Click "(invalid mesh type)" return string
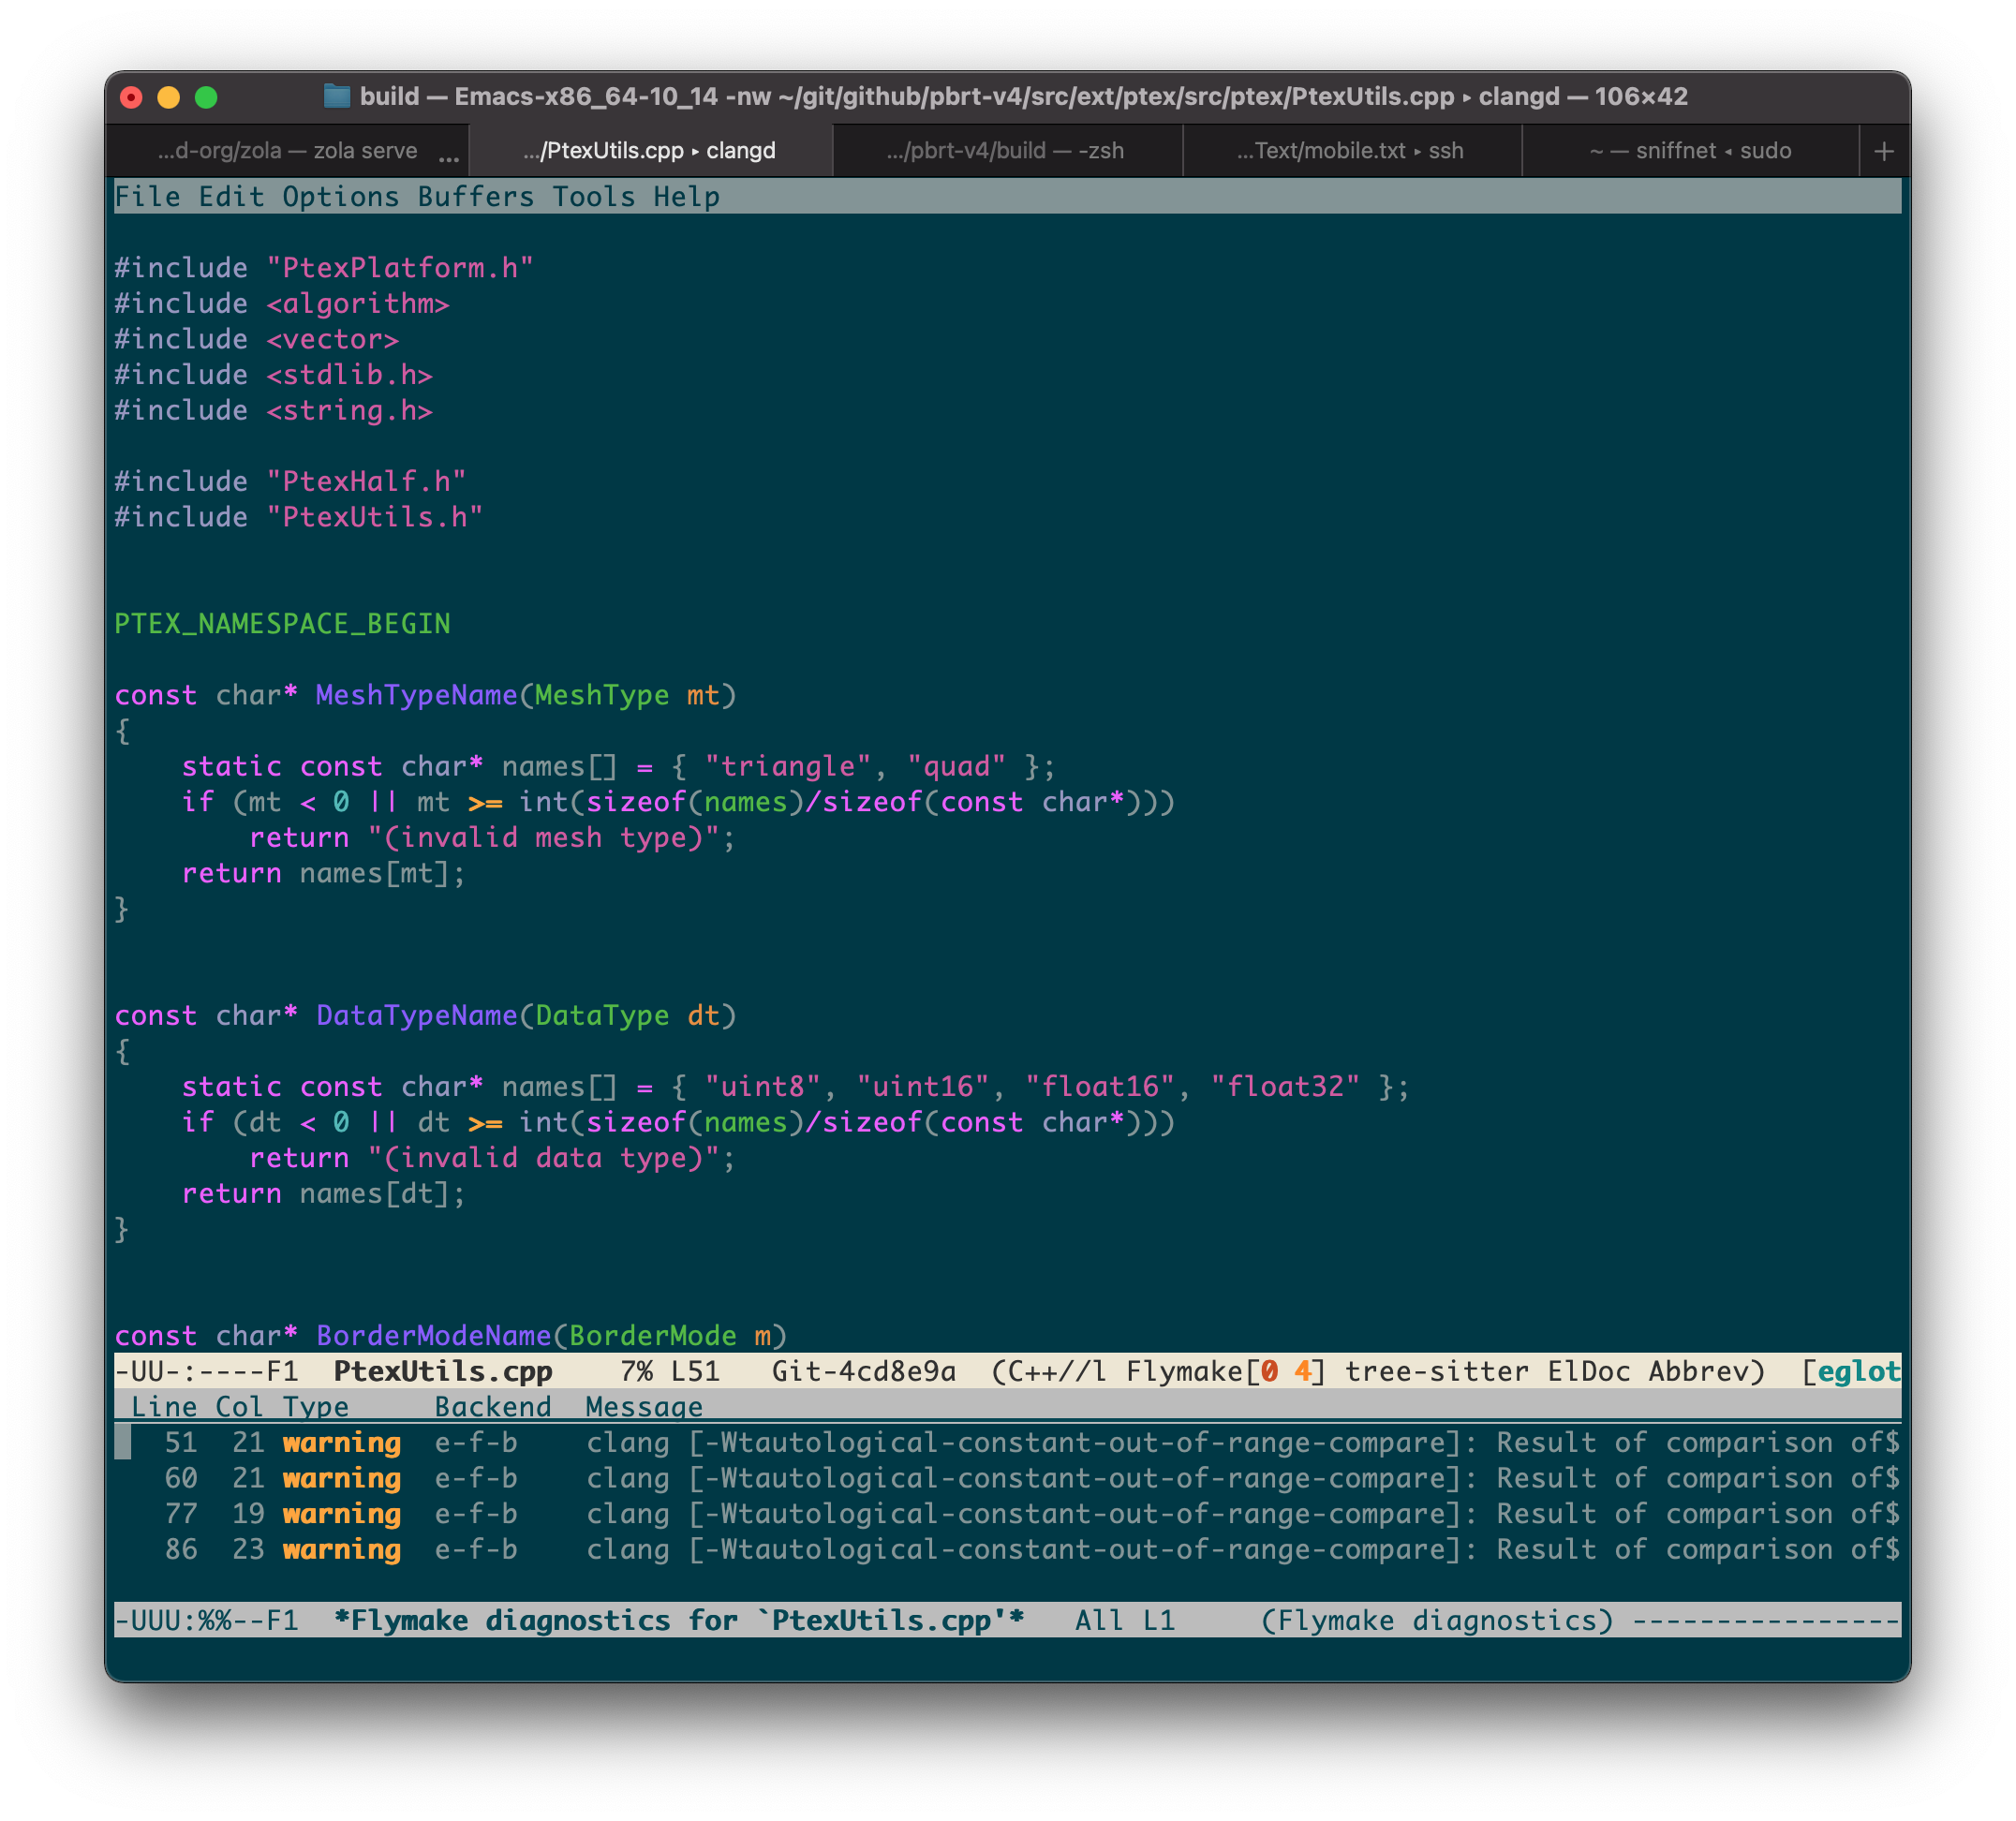2016x1821 pixels. 543,837
